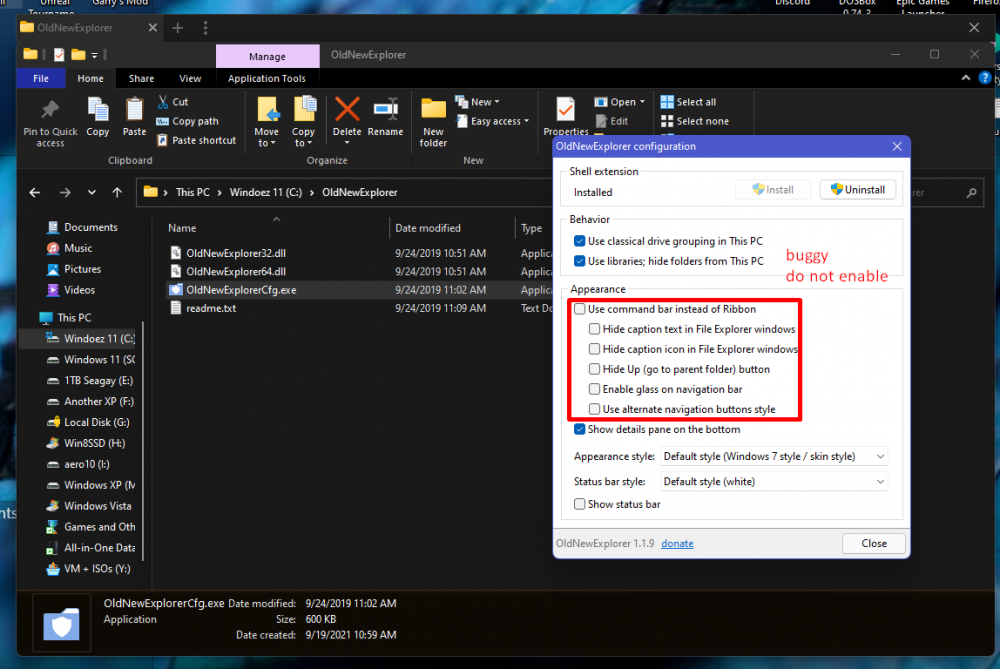The height and width of the screenshot is (669, 1000).
Task: Create a folder with New folder icon
Action: [433, 110]
